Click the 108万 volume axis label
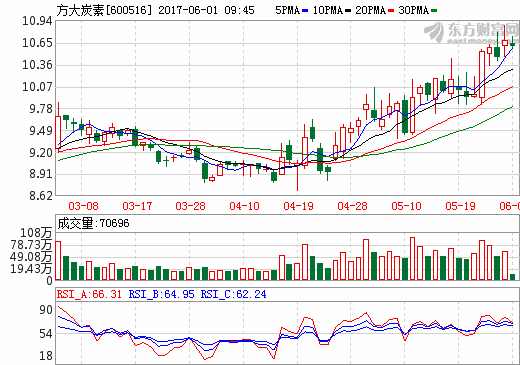The width and height of the screenshot is (520, 365). click(36, 233)
